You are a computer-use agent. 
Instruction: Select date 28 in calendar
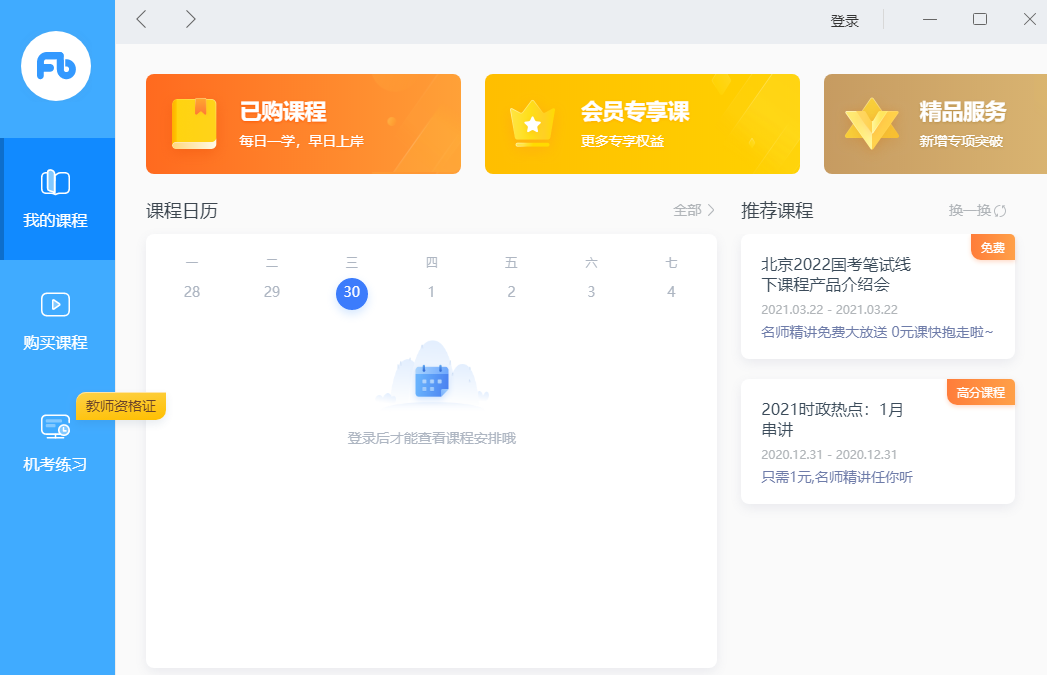click(192, 292)
